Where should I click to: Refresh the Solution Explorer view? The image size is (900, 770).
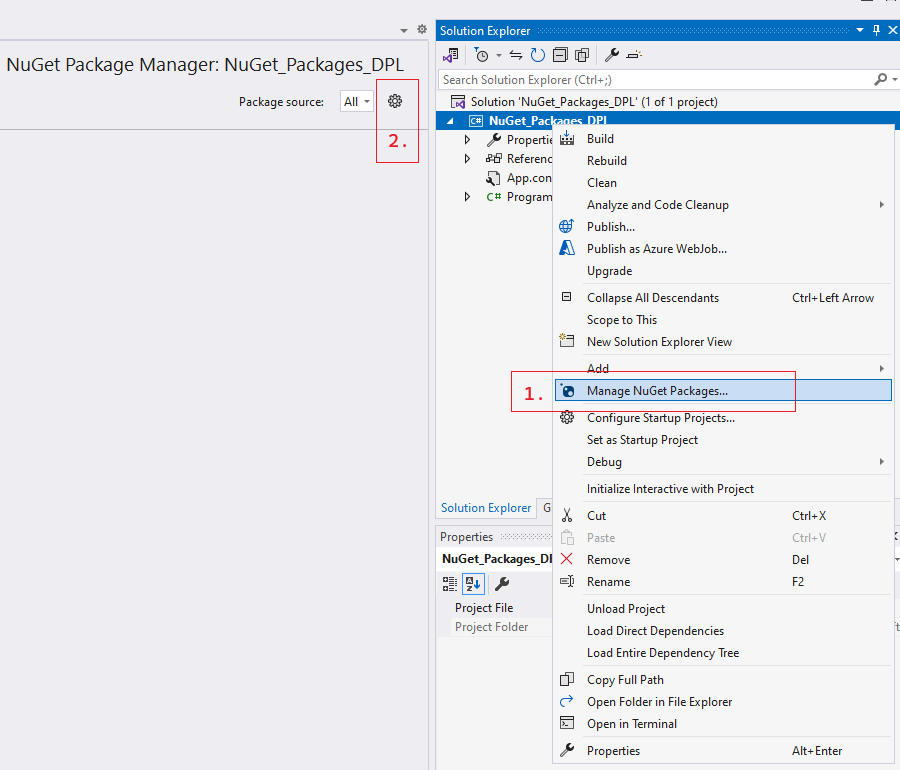coord(537,55)
